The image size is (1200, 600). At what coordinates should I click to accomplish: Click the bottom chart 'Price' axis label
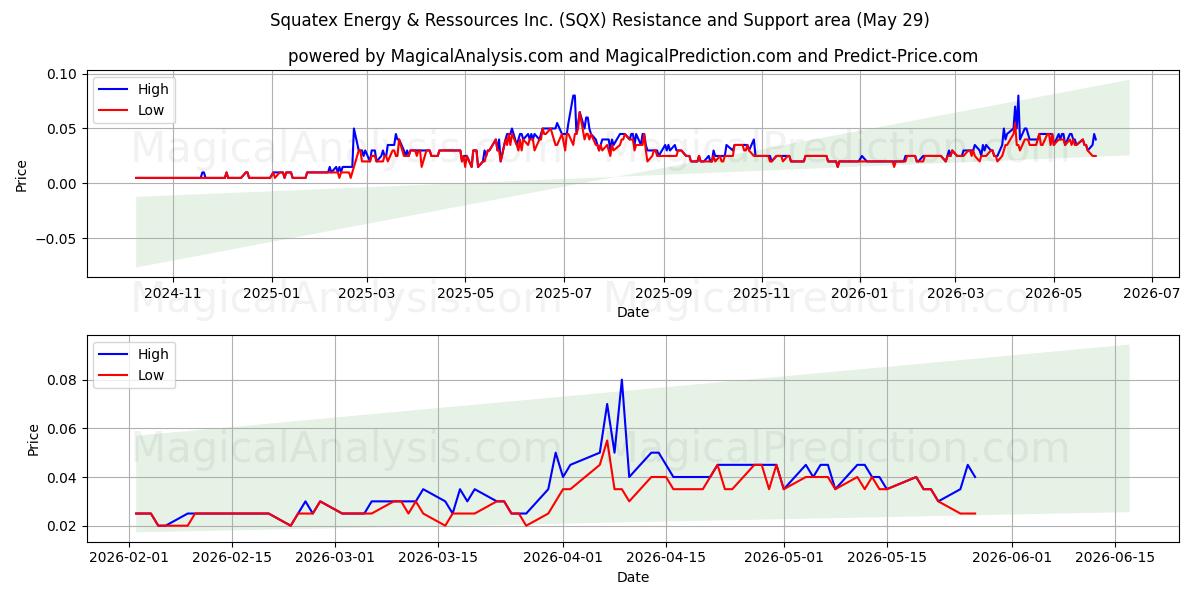(x=34, y=439)
